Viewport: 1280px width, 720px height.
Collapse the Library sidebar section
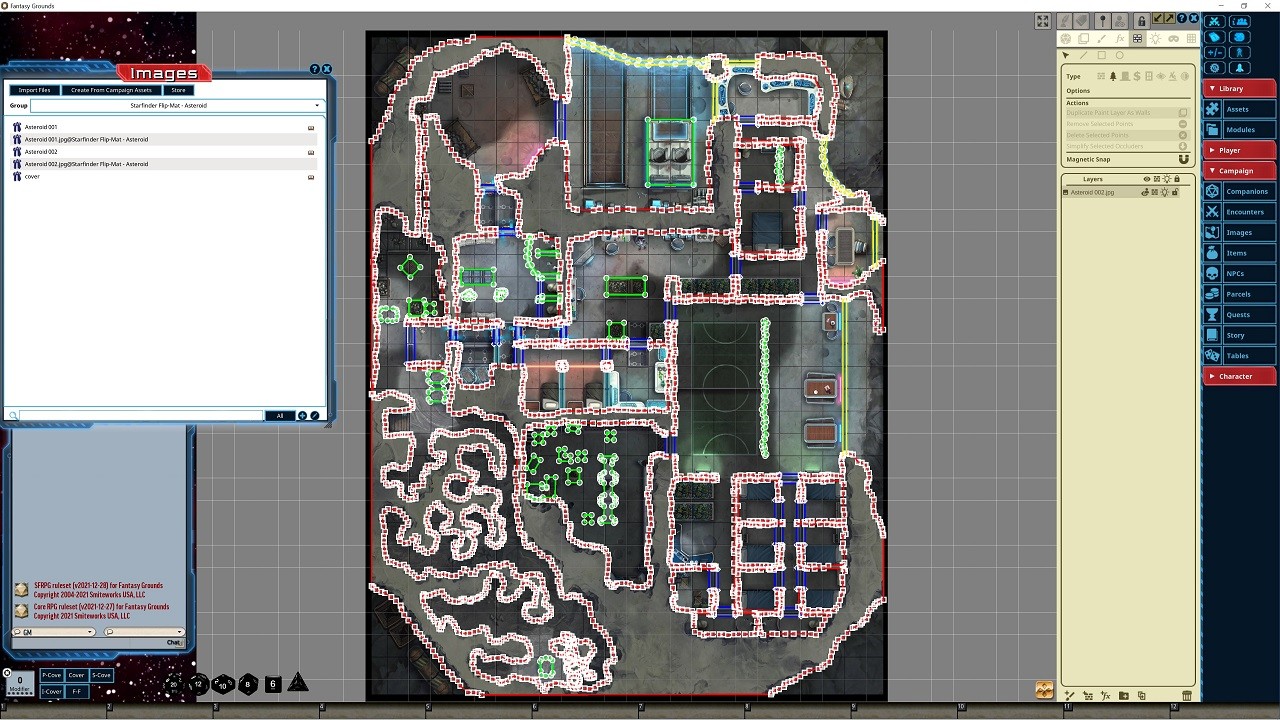1239,88
